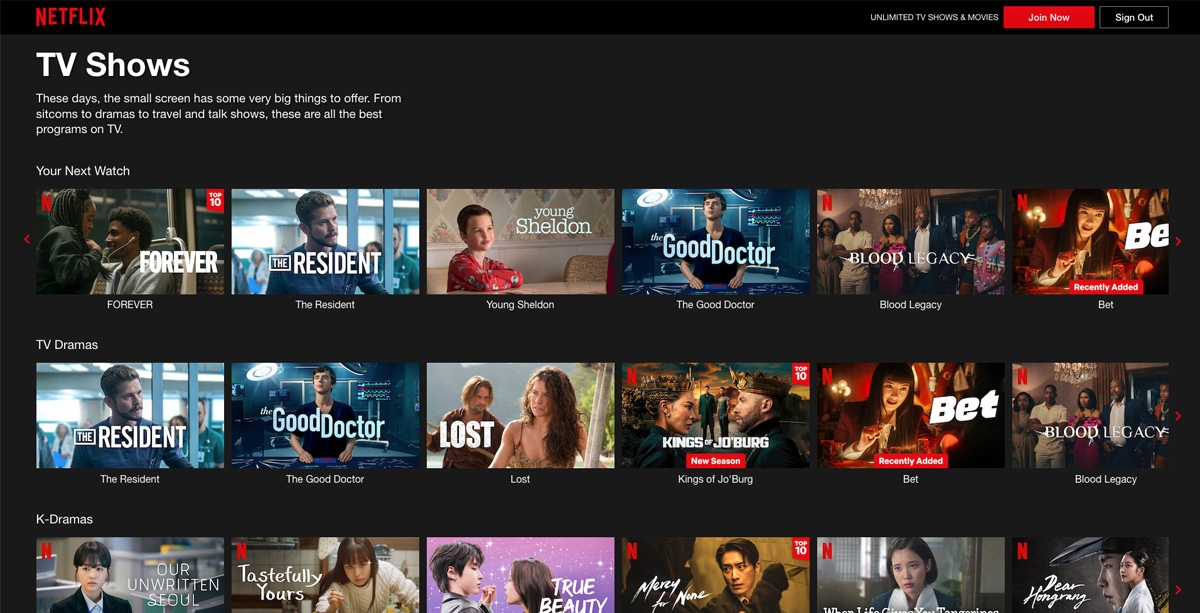Screen dimensions: 1200x613
Task: Open Bet thumbnail in TV Dramas
Action: [910, 416]
